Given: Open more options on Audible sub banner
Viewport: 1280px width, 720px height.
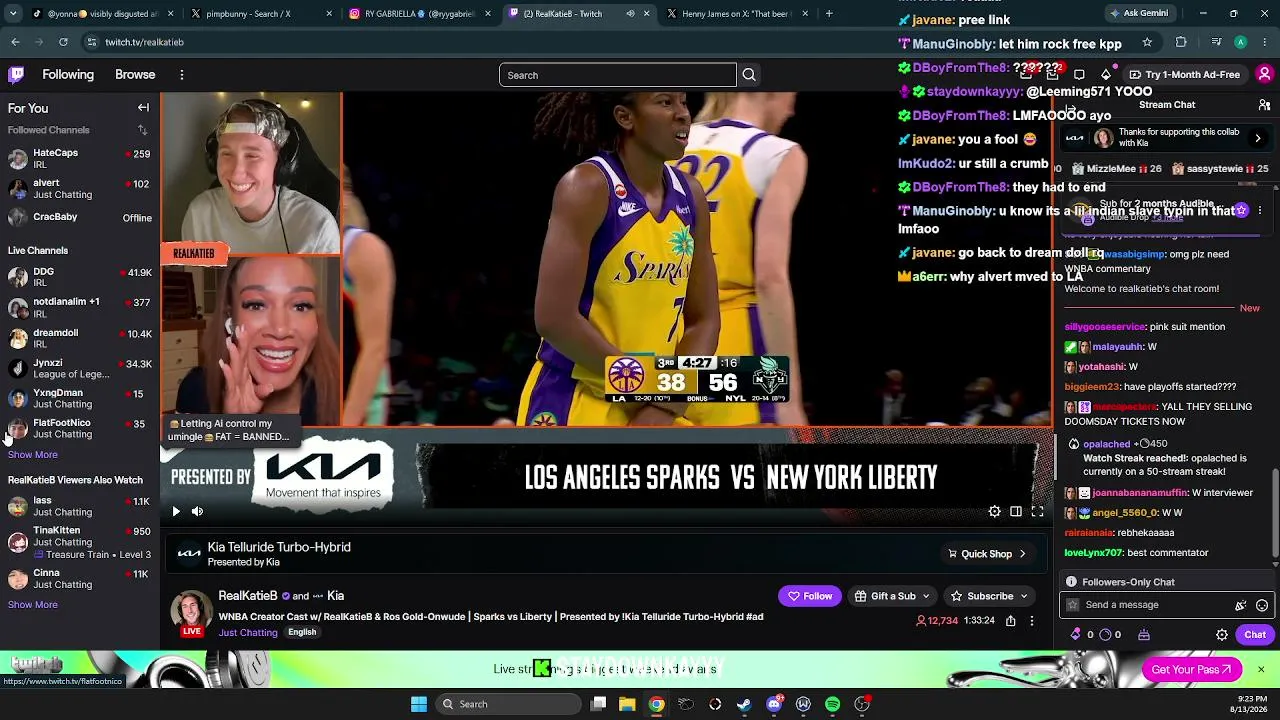Looking at the screenshot, I should click(x=1260, y=210).
